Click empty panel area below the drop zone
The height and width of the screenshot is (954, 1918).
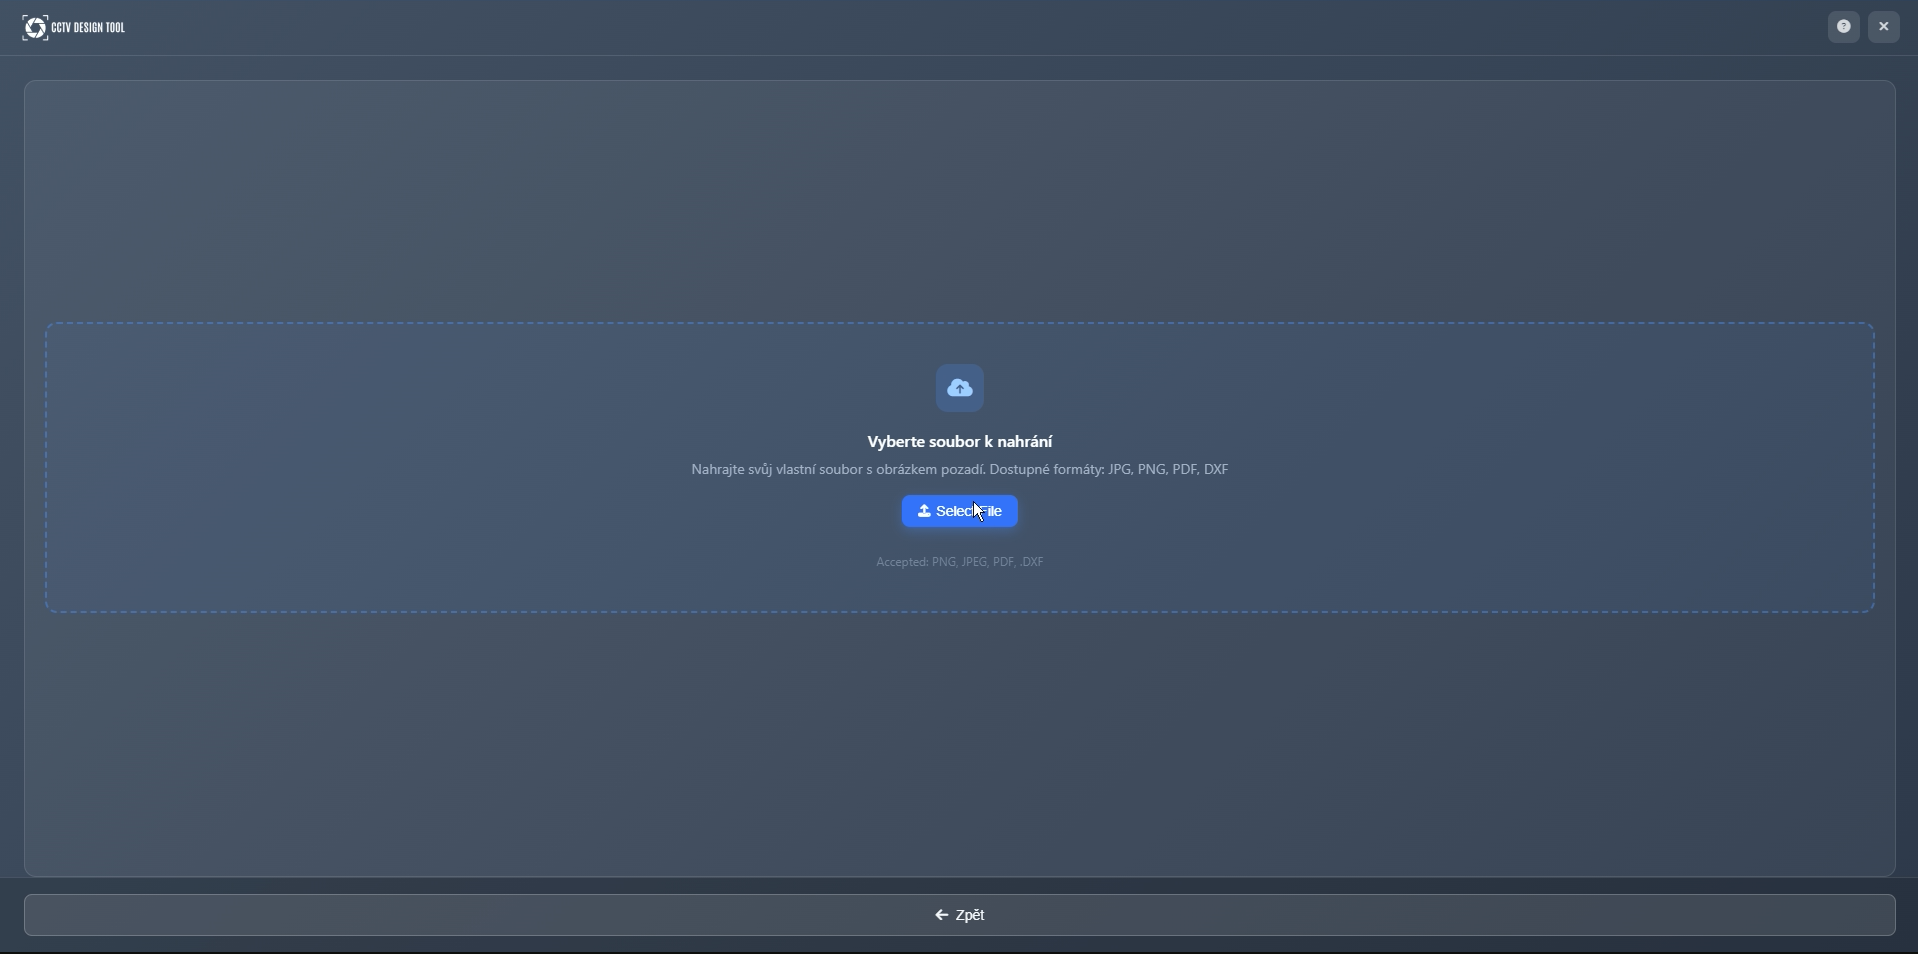point(960,745)
